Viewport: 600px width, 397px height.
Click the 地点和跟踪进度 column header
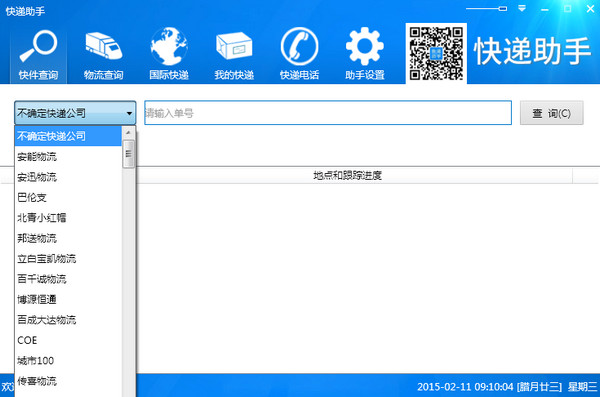[x=347, y=176]
